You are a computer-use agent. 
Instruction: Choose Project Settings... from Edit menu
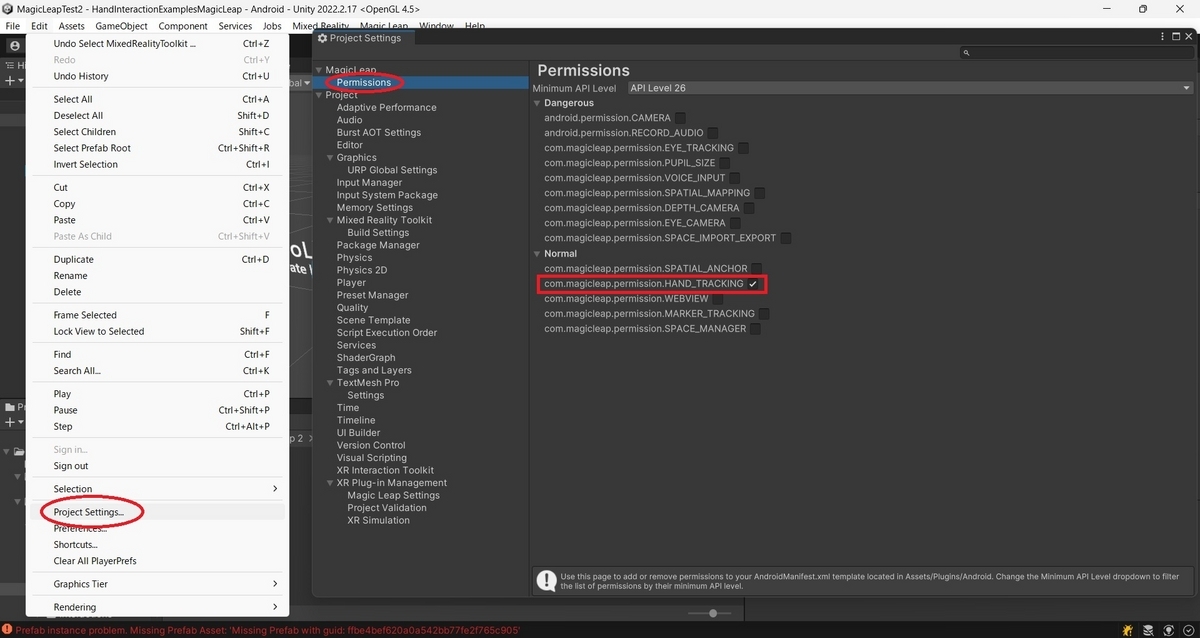(157, 512)
